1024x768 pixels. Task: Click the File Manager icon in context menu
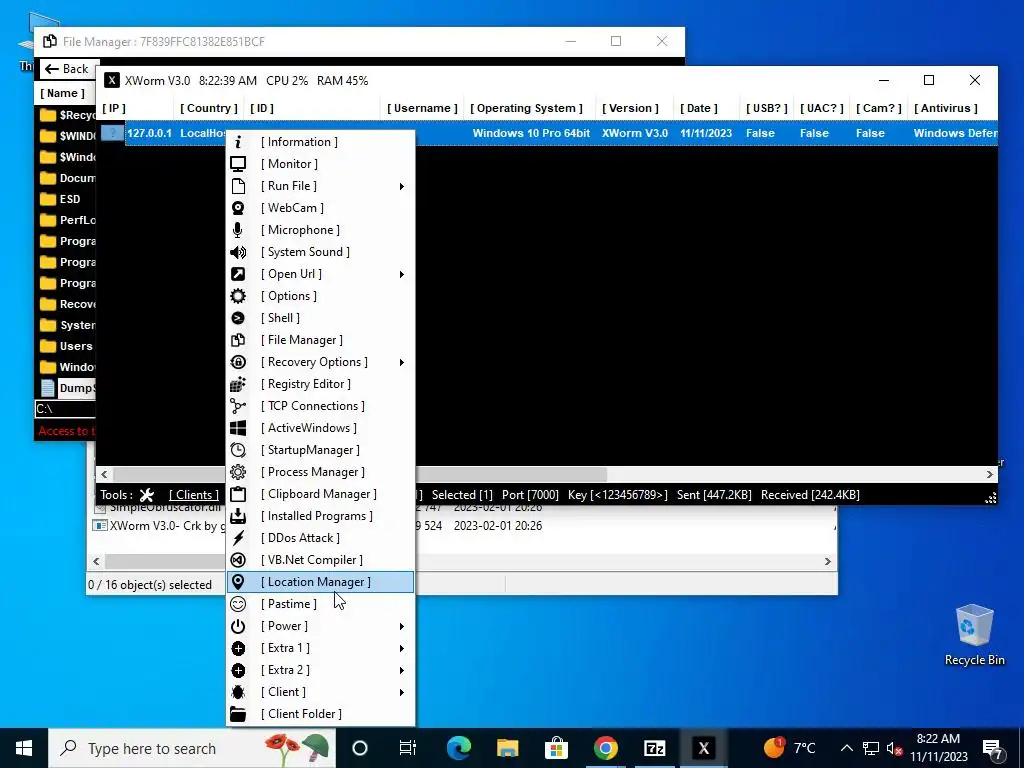[238, 340]
